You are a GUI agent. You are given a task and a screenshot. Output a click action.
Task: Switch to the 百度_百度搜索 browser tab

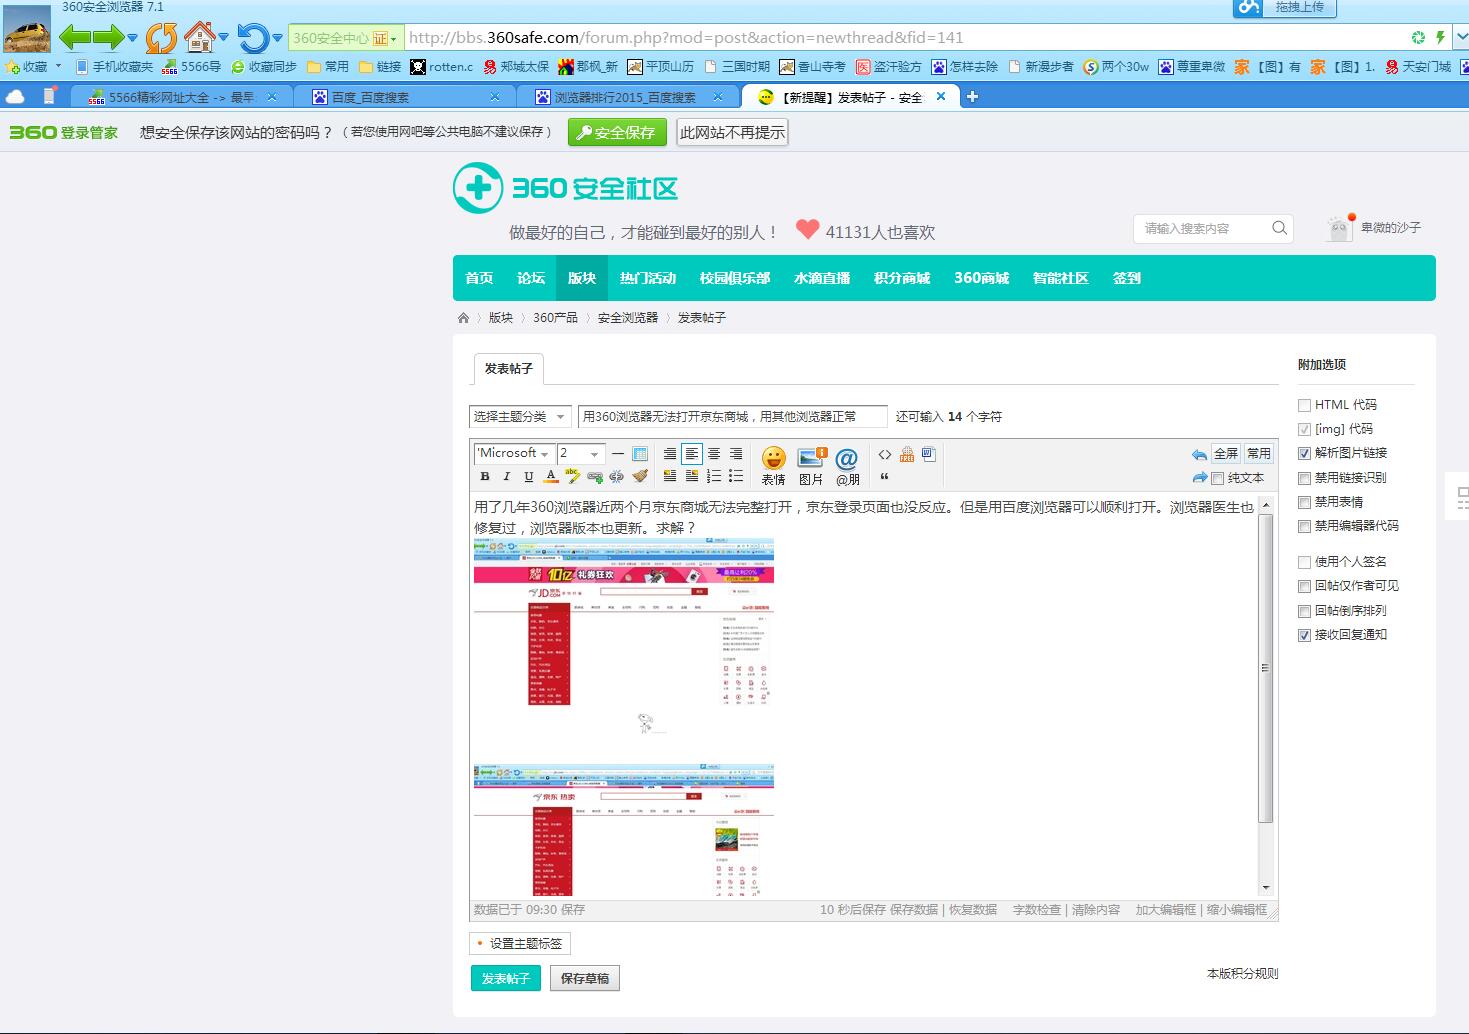(406, 97)
